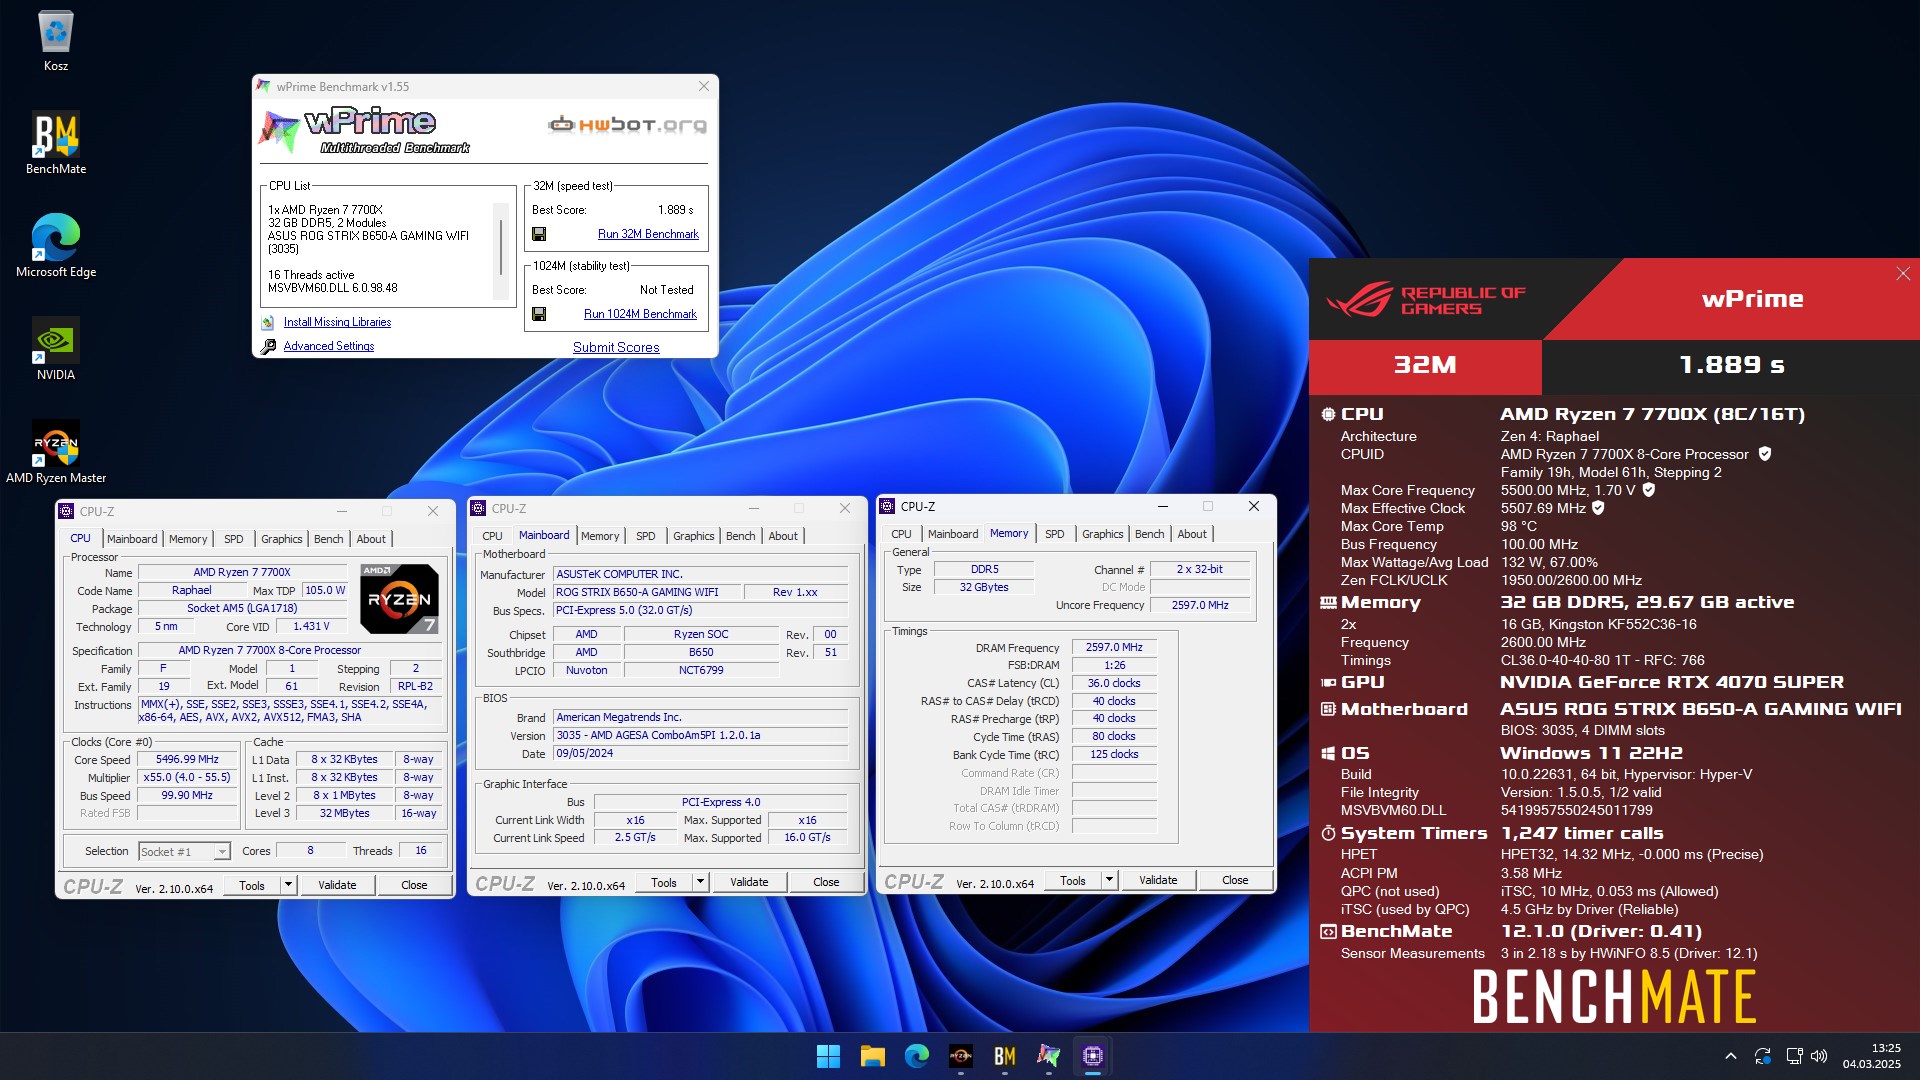Open SPD tab in Mainboard CPU-Z window

pyautogui.click(x=646, y=536)
